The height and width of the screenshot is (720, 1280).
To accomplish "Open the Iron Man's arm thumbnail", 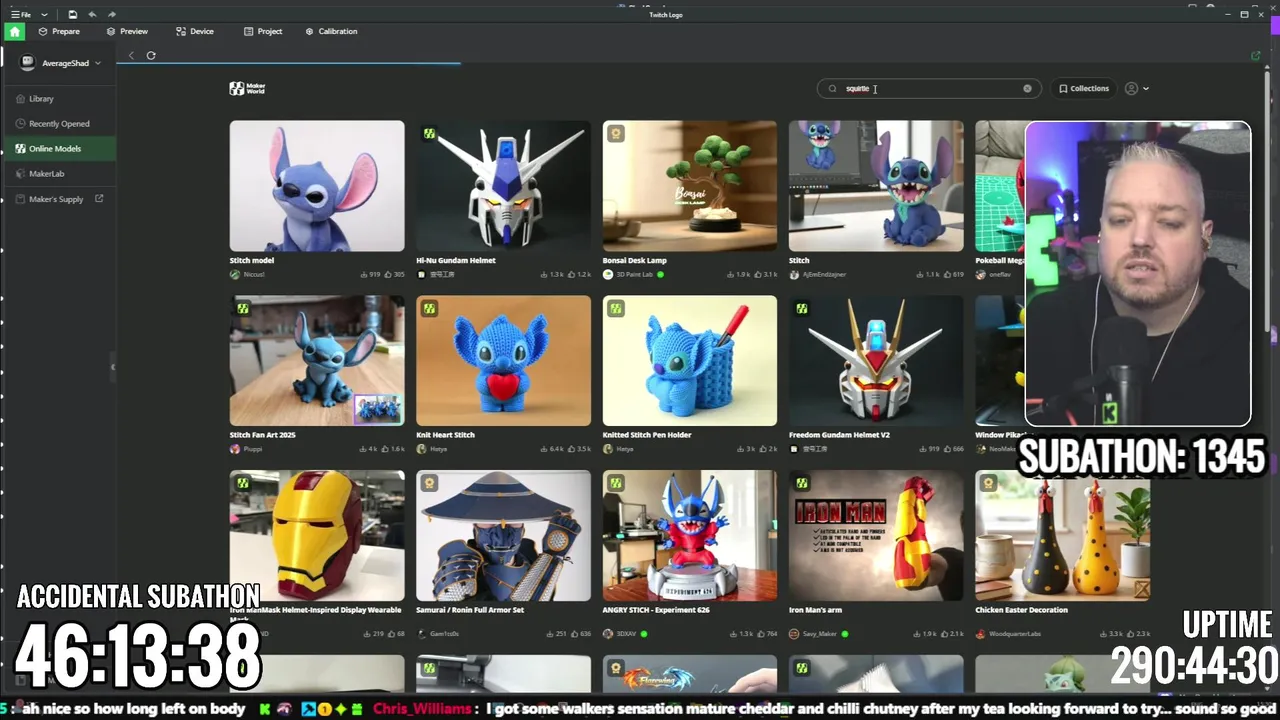I will pos(876,536).
